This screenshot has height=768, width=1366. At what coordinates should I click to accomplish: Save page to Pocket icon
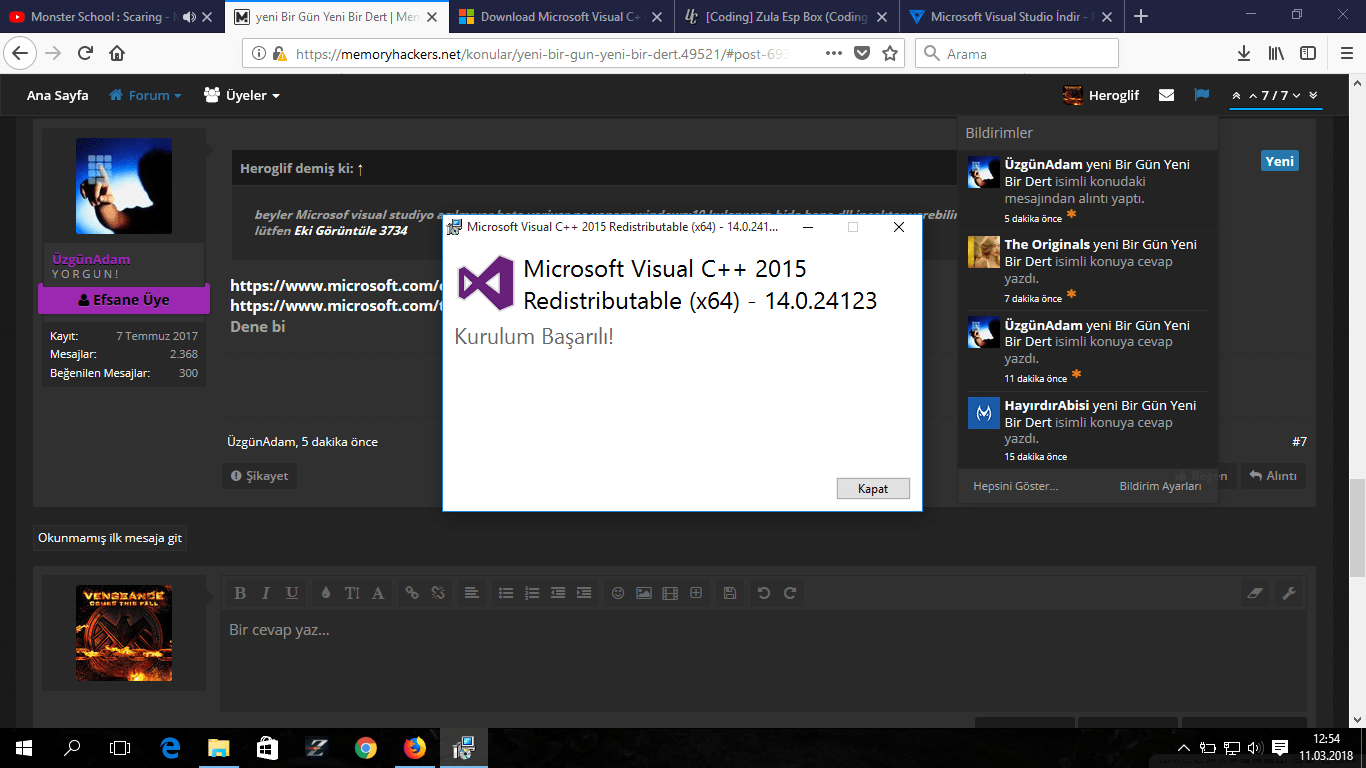862,54
